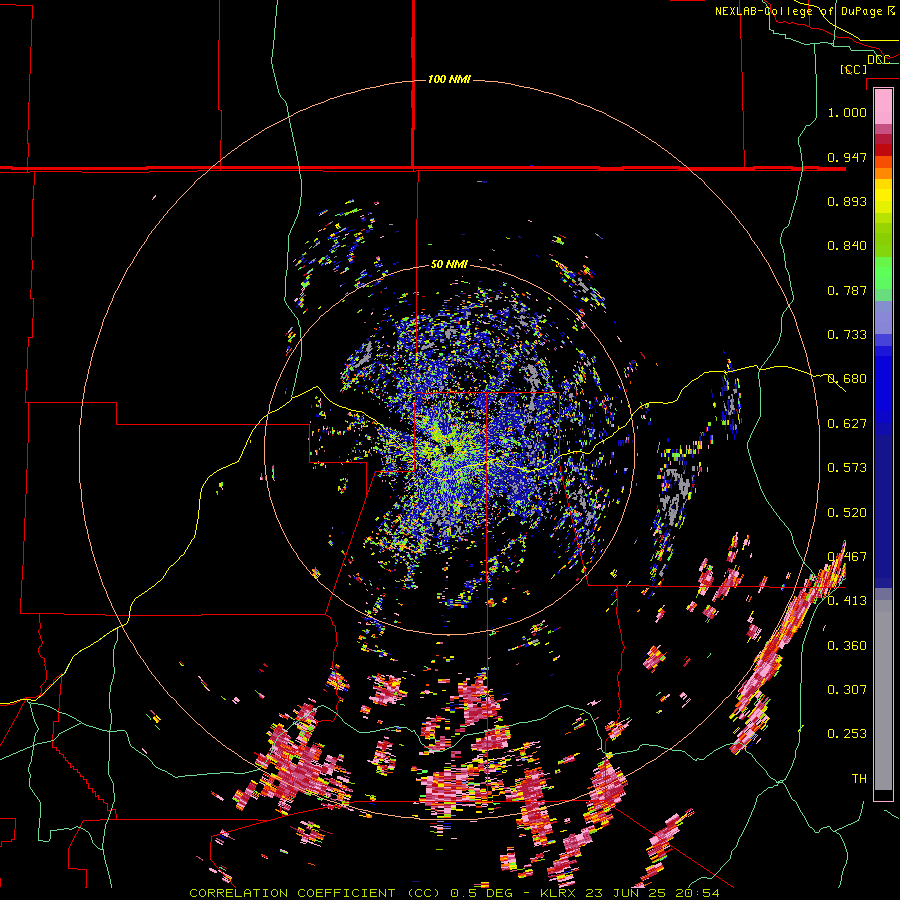Select the 0.627 legend value

tap(847, 424)
